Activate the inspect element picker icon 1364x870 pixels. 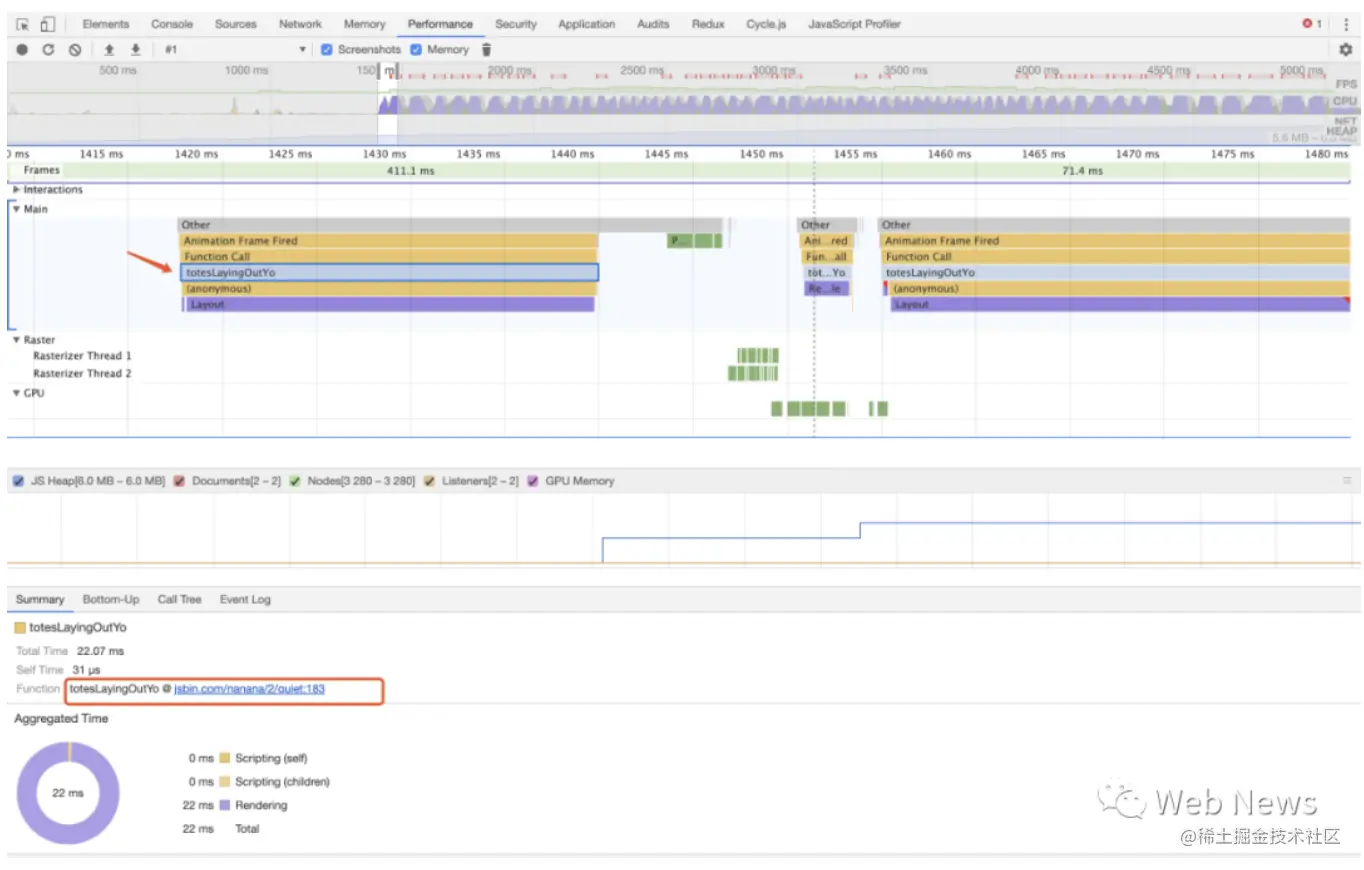click(23, 24)
